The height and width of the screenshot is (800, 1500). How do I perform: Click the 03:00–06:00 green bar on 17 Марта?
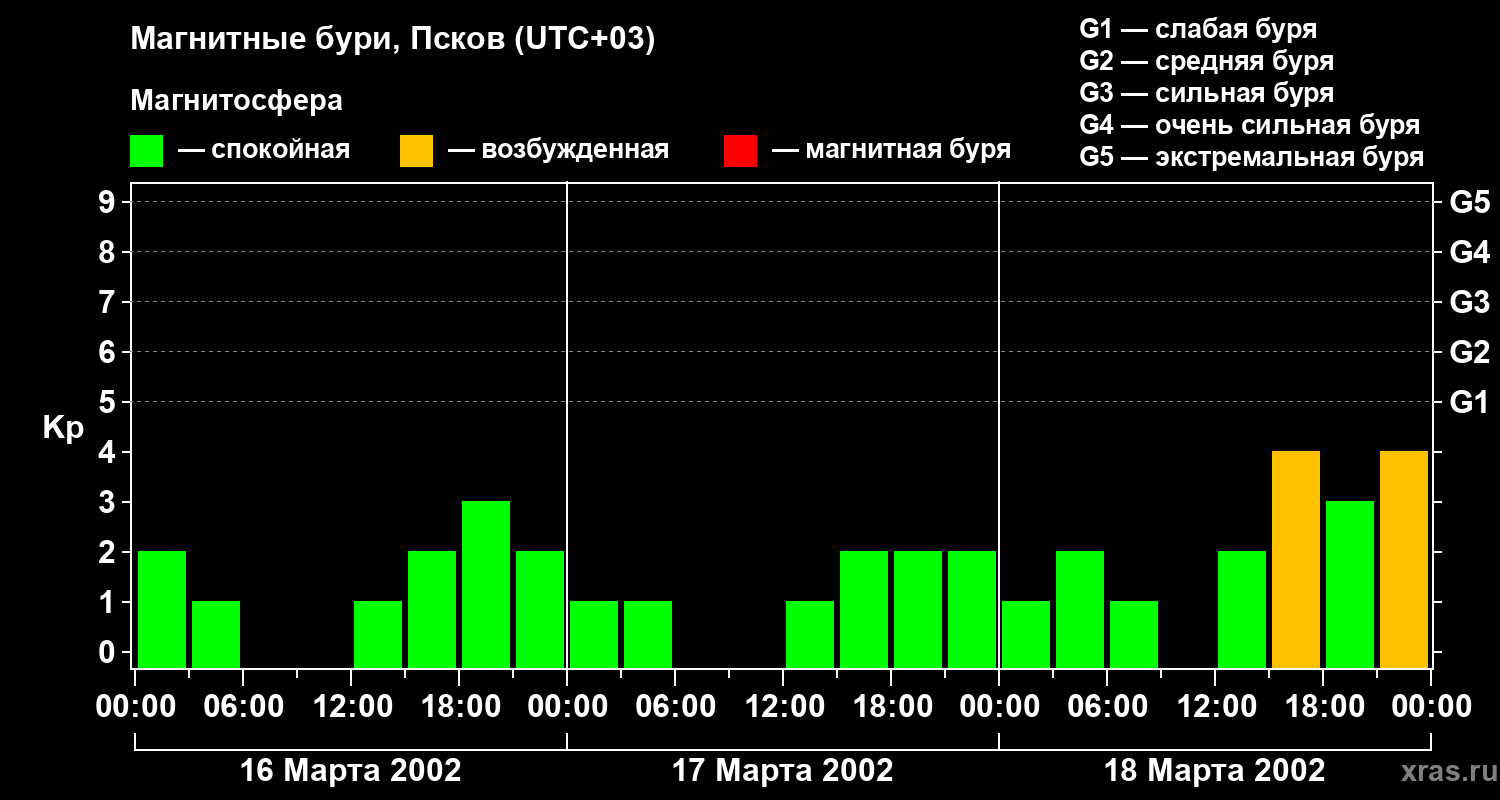[648, 634]
